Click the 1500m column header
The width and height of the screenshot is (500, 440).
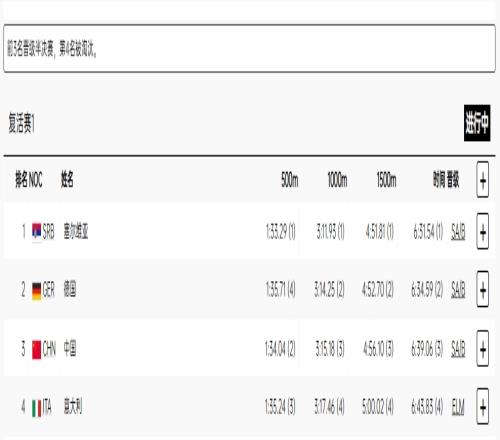[x=387, y=180]
